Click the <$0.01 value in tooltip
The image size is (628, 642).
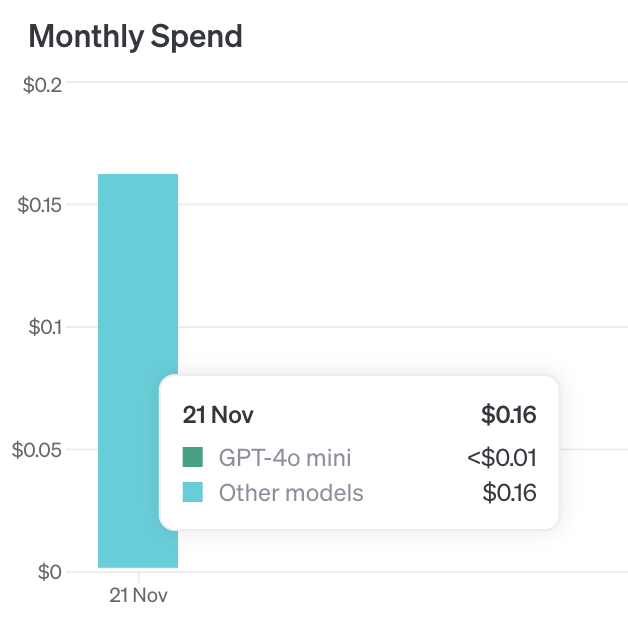(x=501, y=458)
